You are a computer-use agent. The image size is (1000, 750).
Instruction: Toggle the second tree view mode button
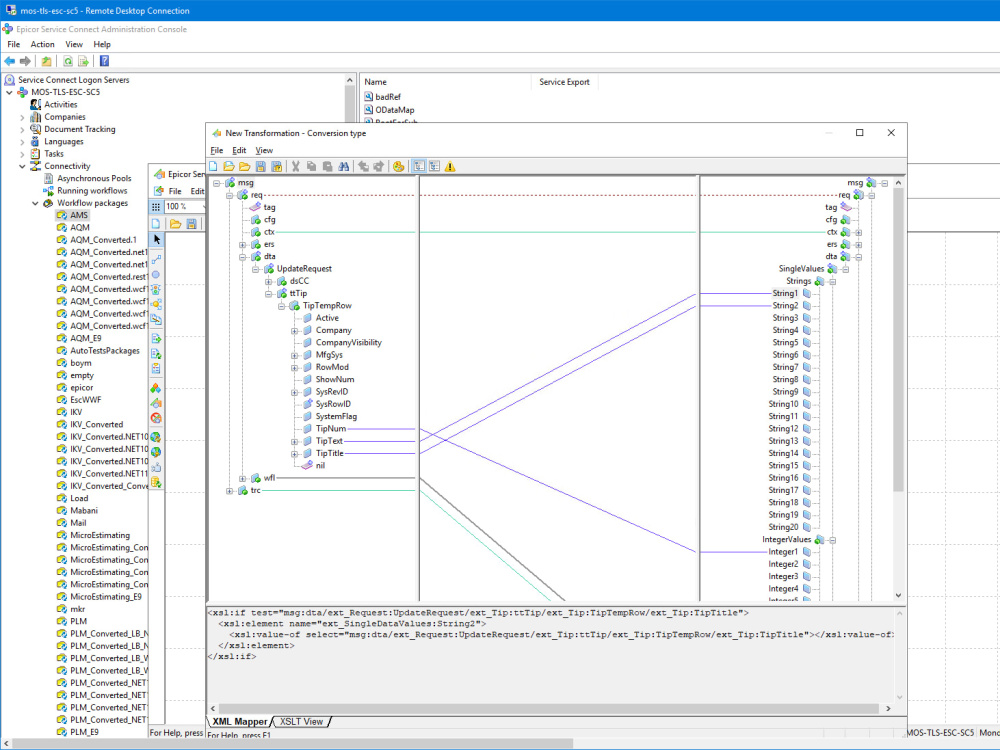[434, 166]
